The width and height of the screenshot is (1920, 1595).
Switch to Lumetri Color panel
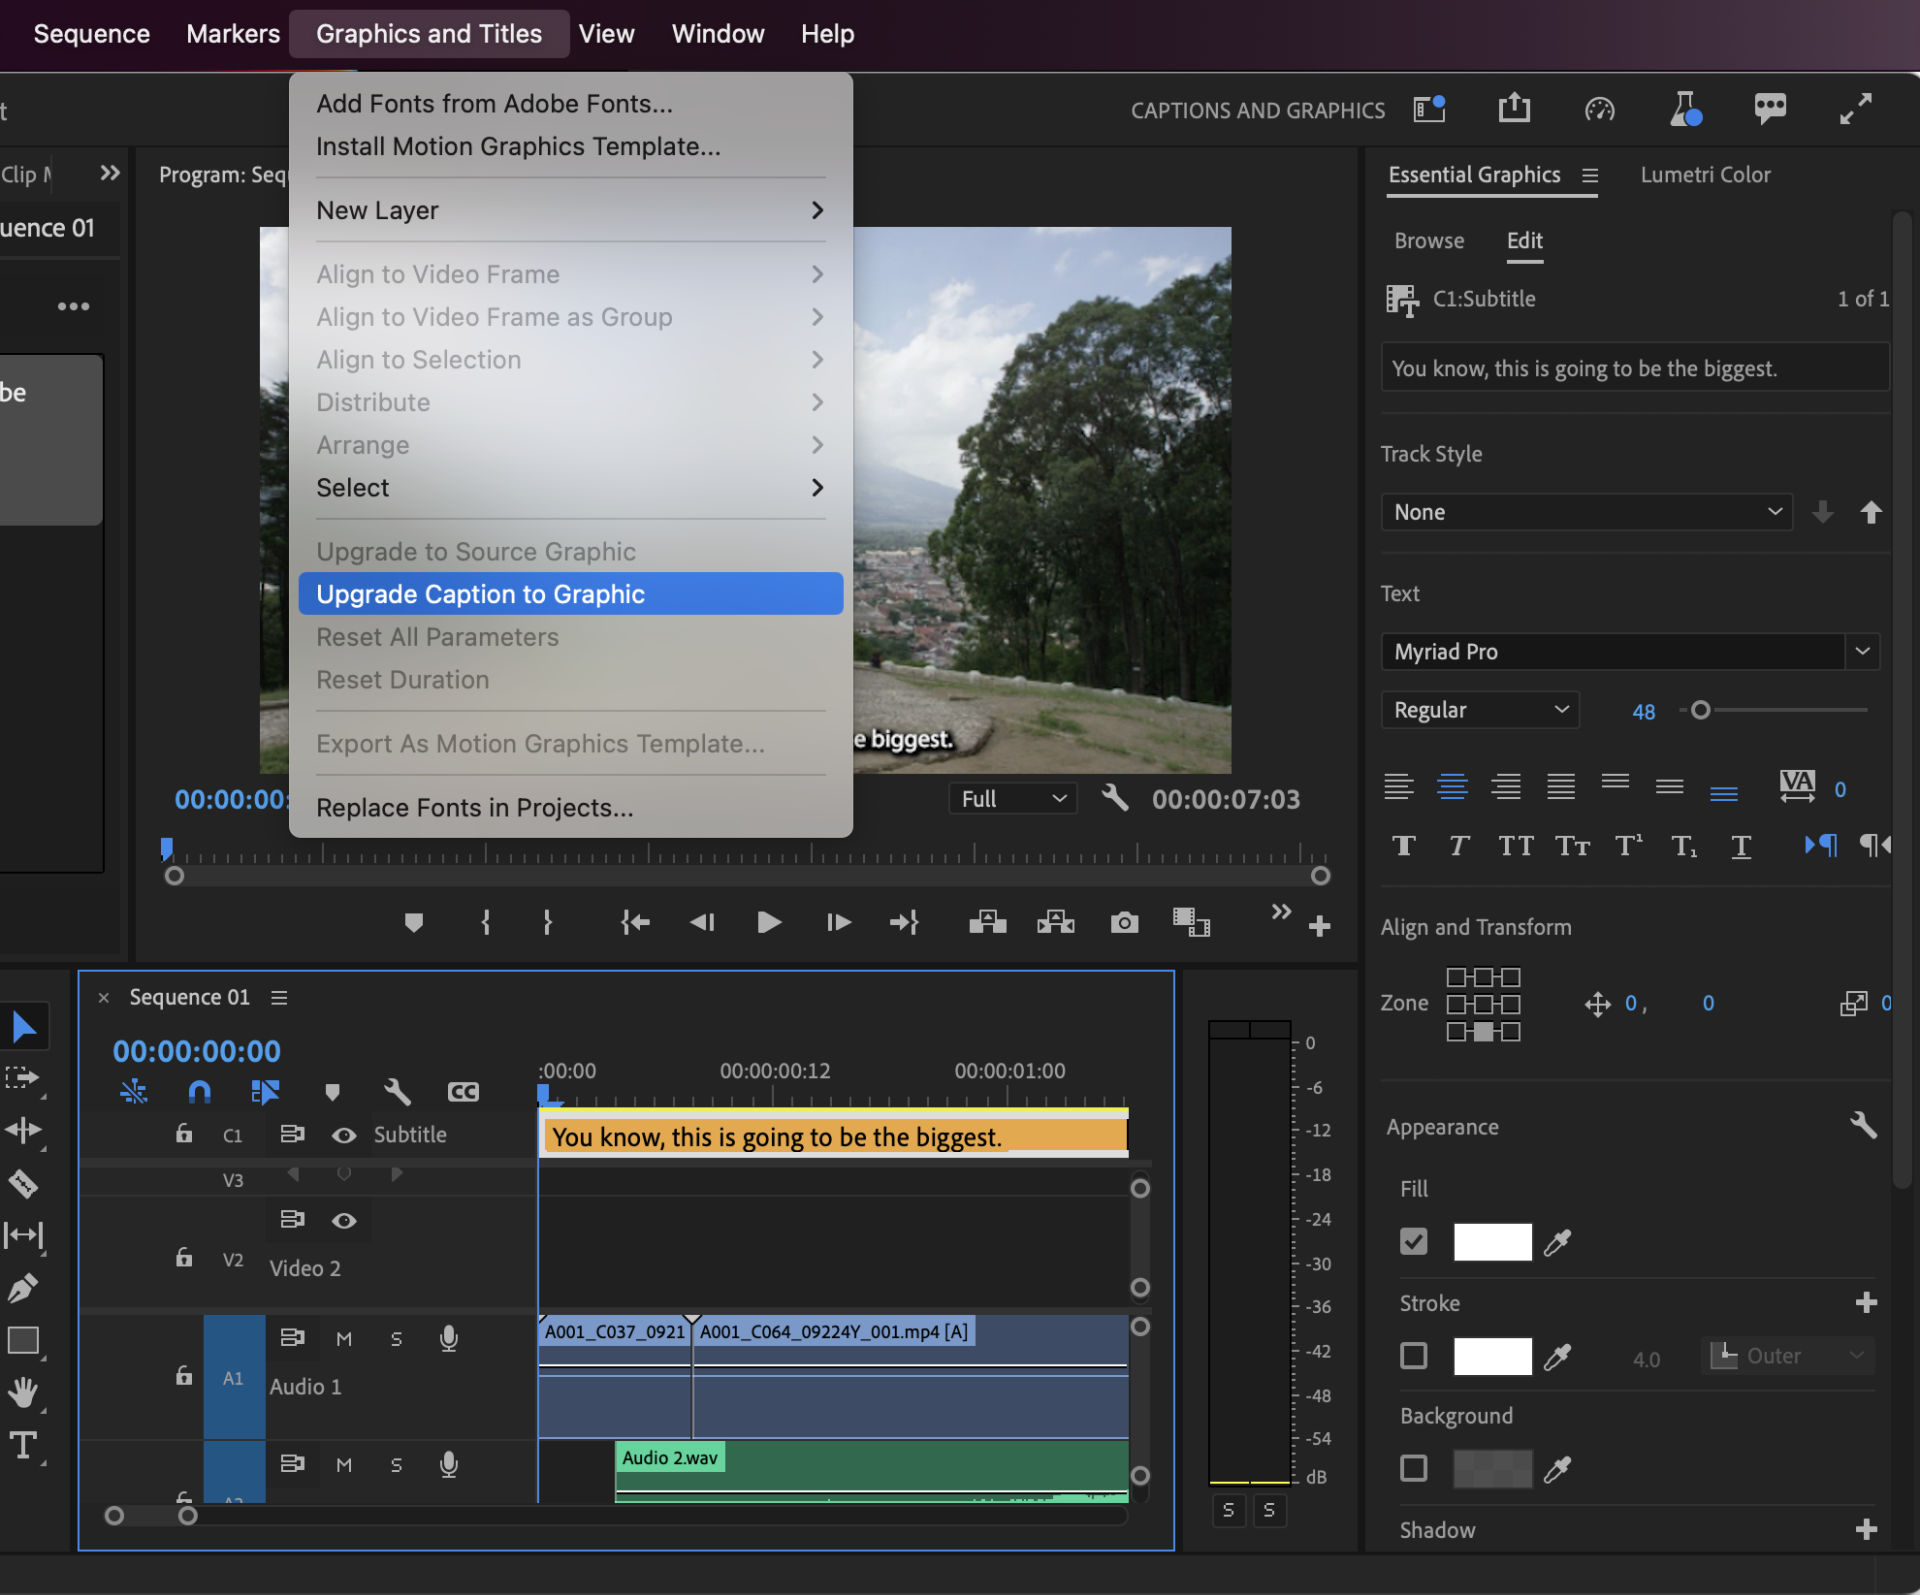(x=1708, y=174)
